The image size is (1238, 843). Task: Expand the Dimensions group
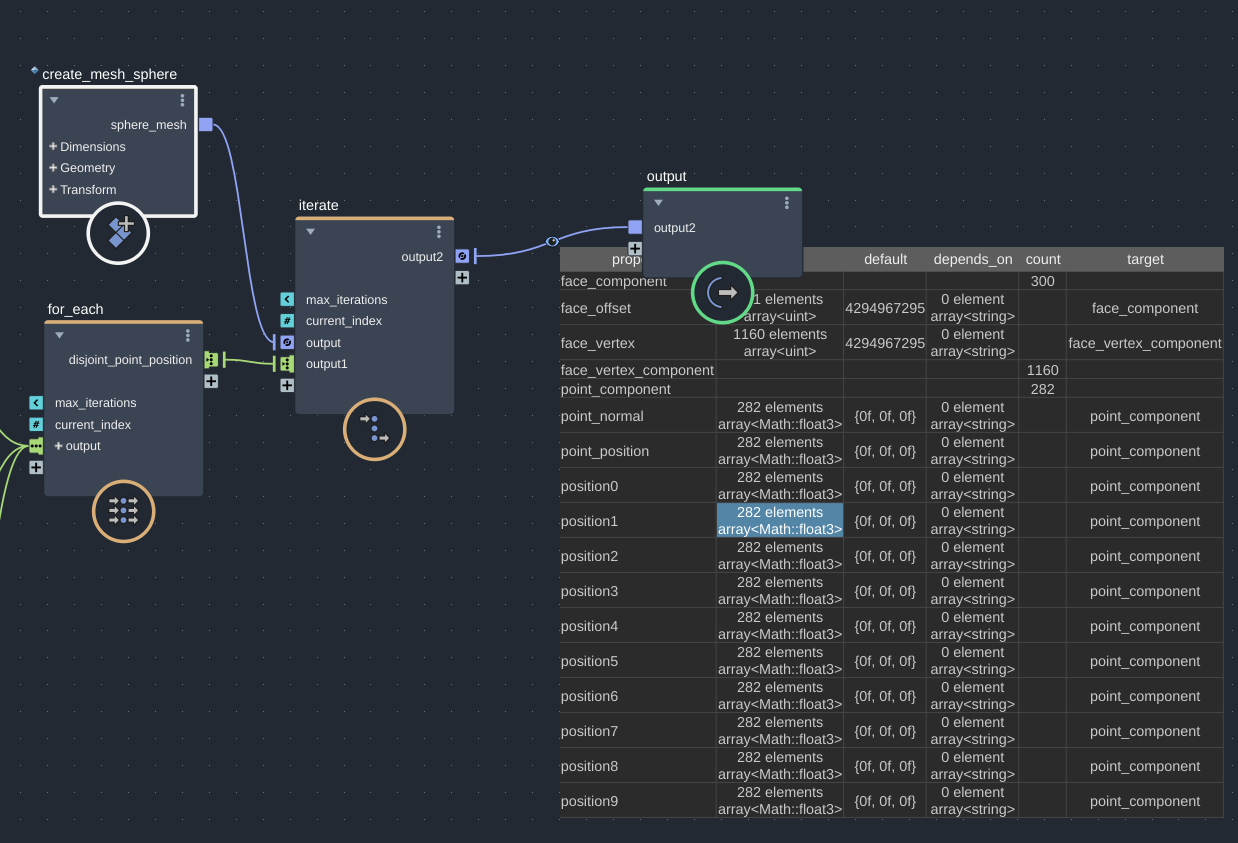[x=53, y=146]
